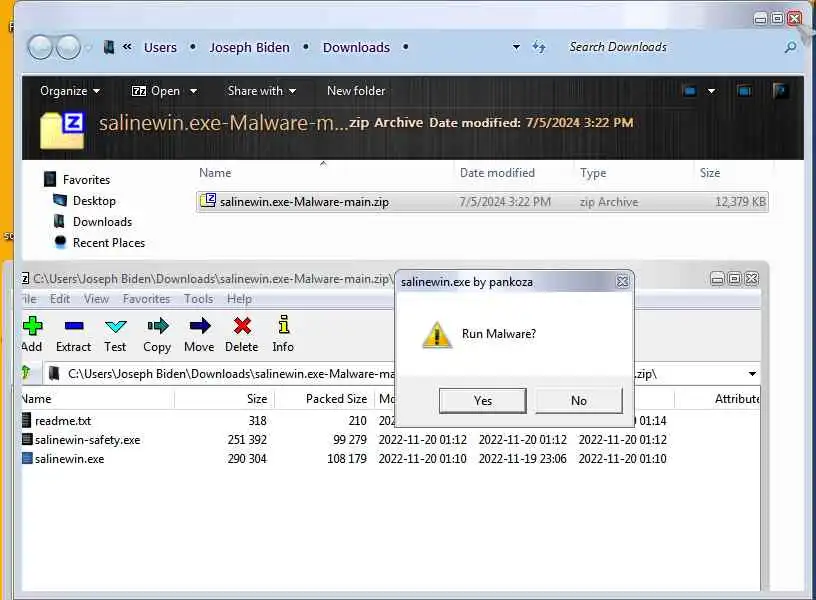Click the large zip archive details icon
Screen dimensions: 816x600
click(62, 131)
